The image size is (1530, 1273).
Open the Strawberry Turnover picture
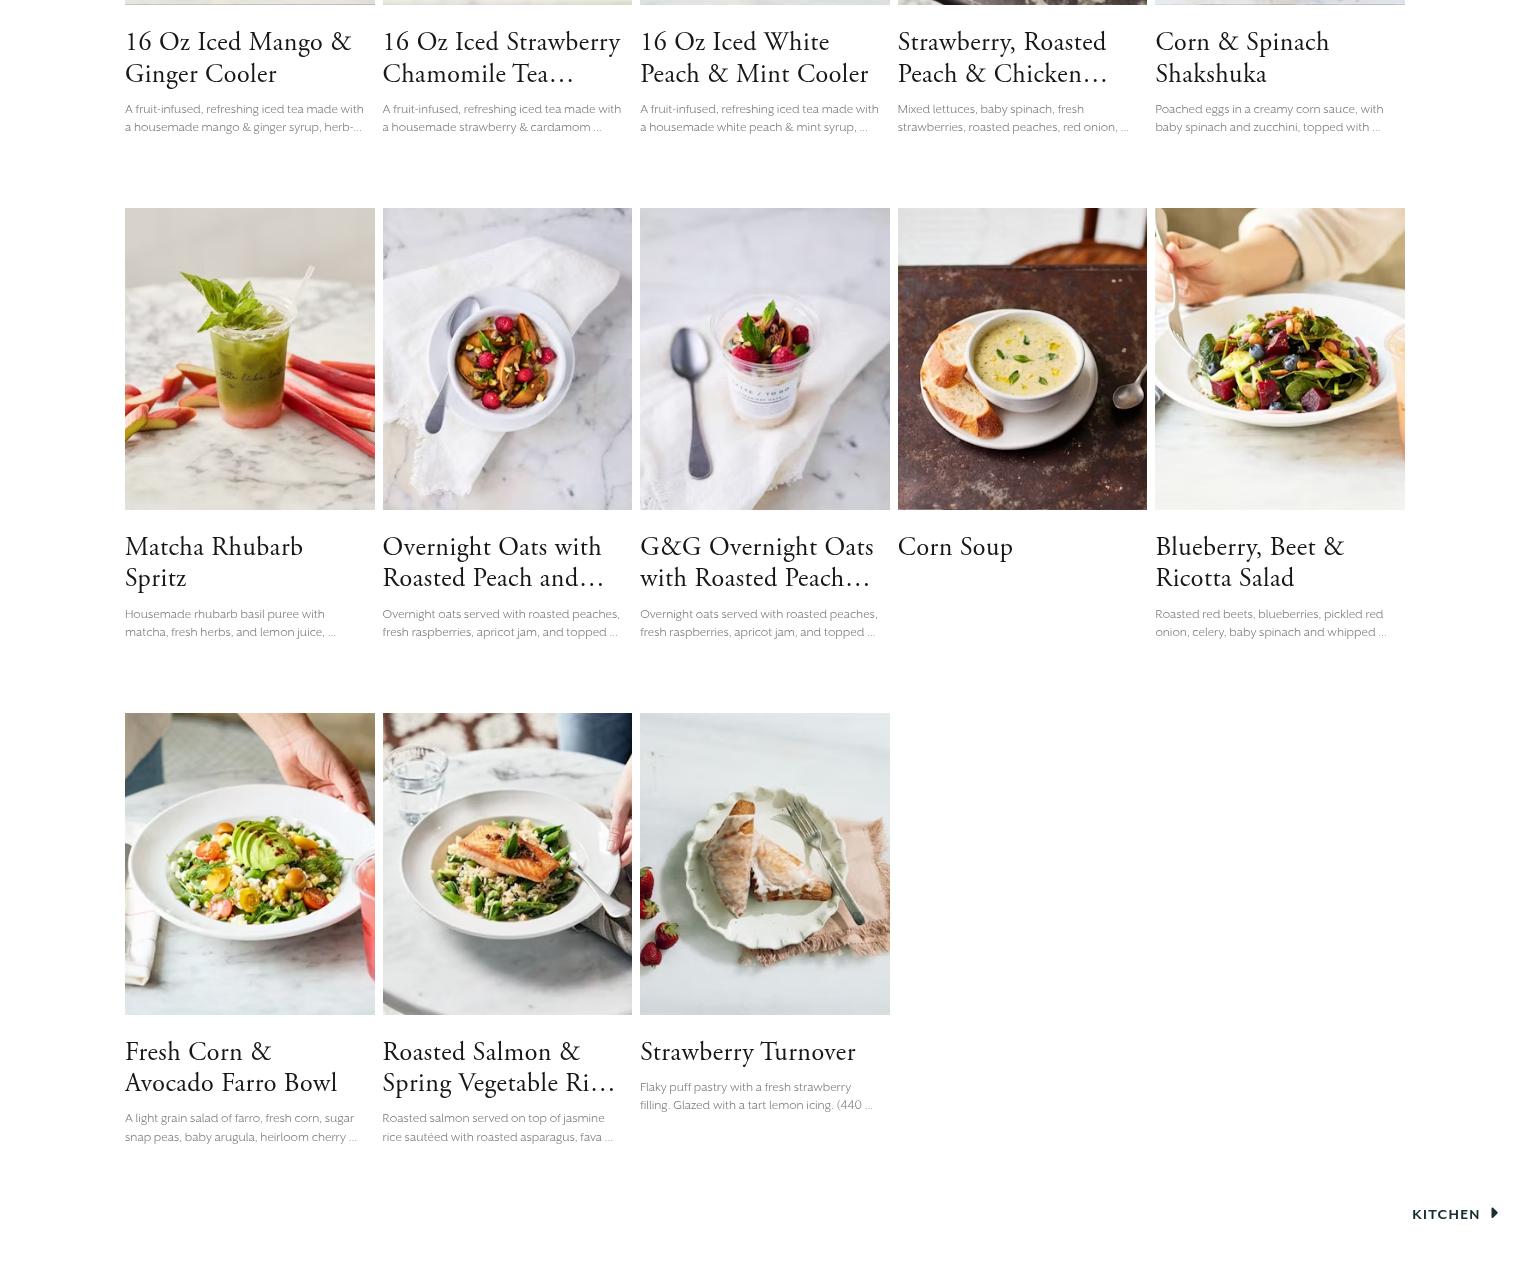[x=765, y=864]
